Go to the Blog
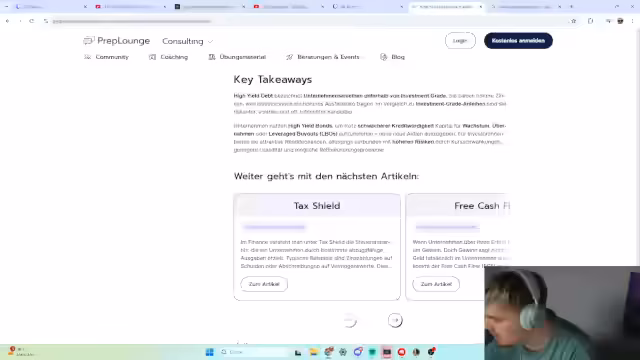 [392, 57]
